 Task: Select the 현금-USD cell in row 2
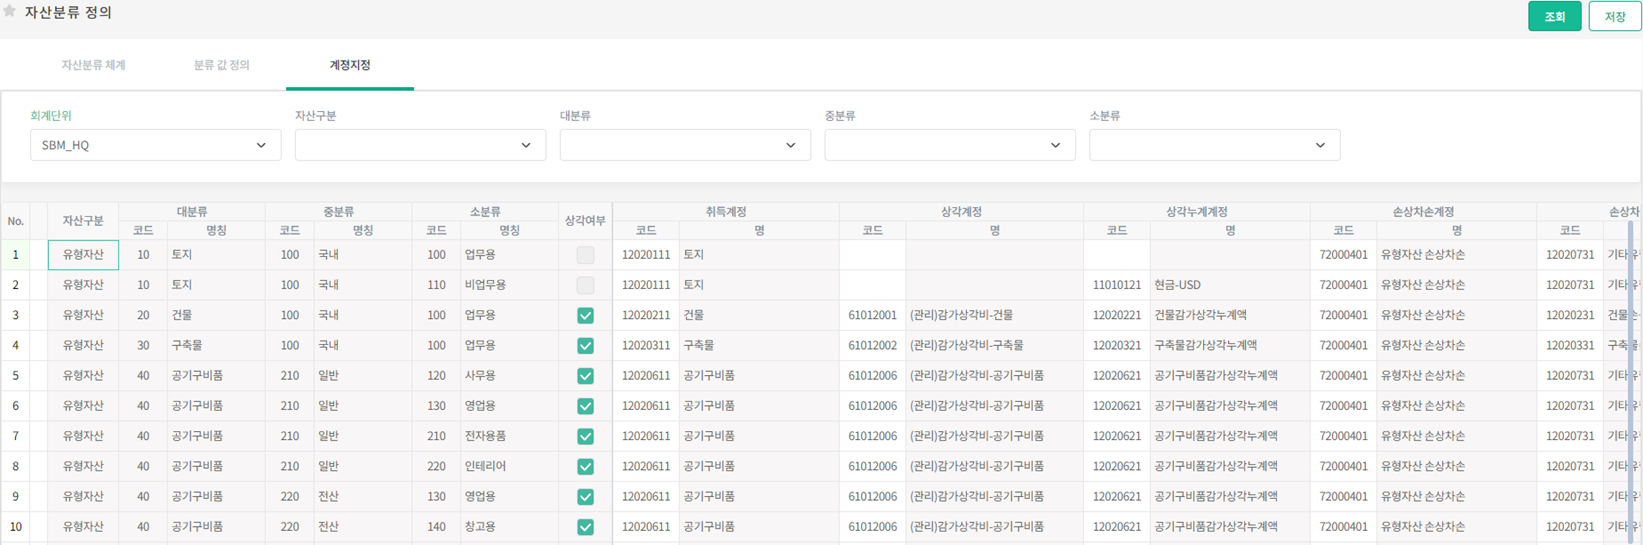pyautogui.click(x=1229, y=285)
